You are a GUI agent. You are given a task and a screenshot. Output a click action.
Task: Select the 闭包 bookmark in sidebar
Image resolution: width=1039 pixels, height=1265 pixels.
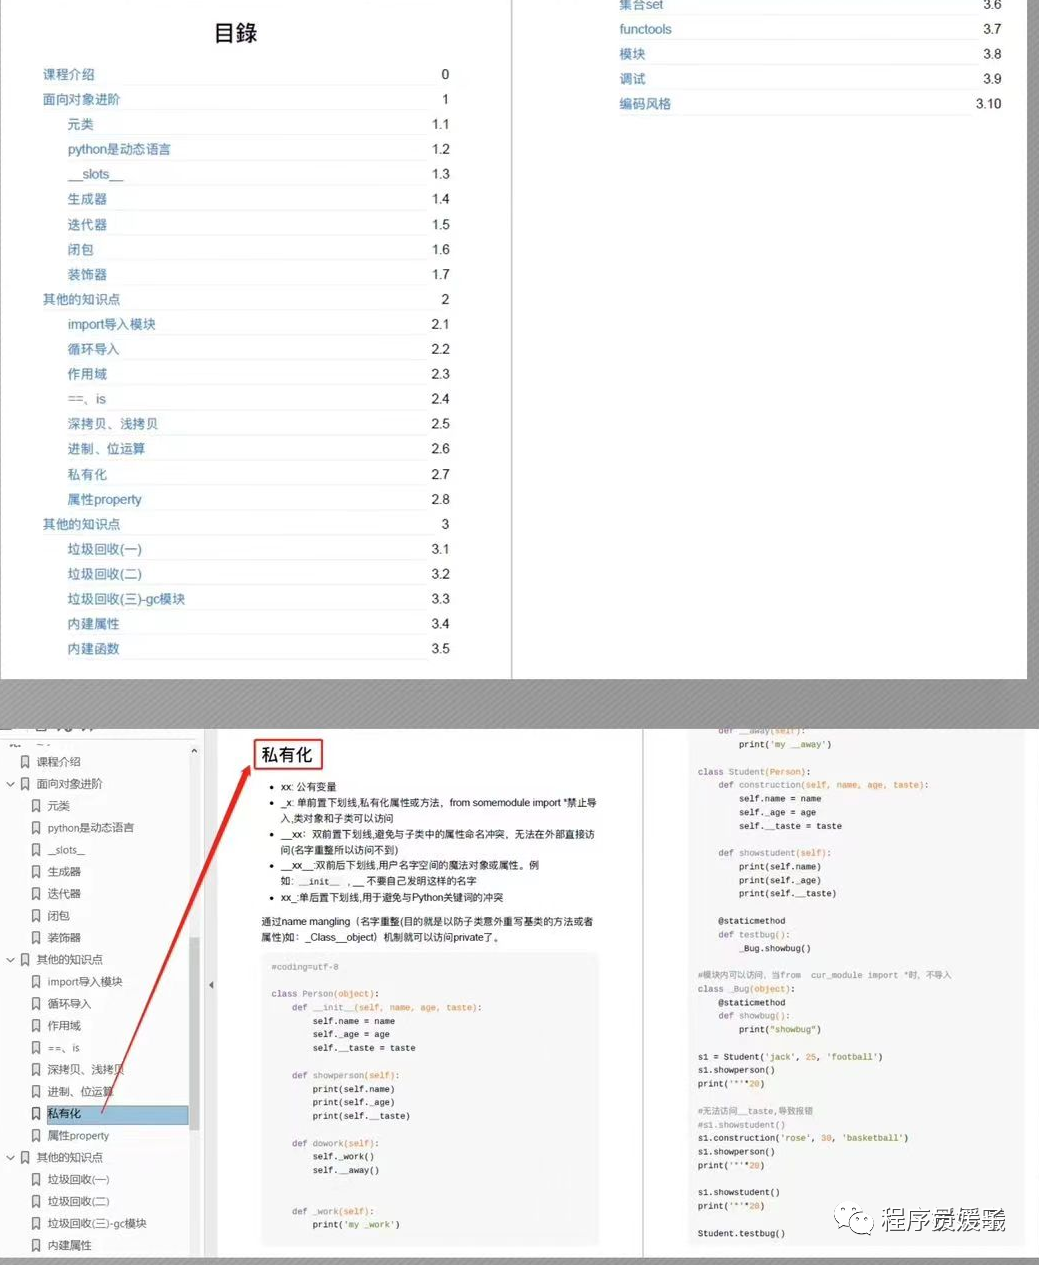click(59, 916)
